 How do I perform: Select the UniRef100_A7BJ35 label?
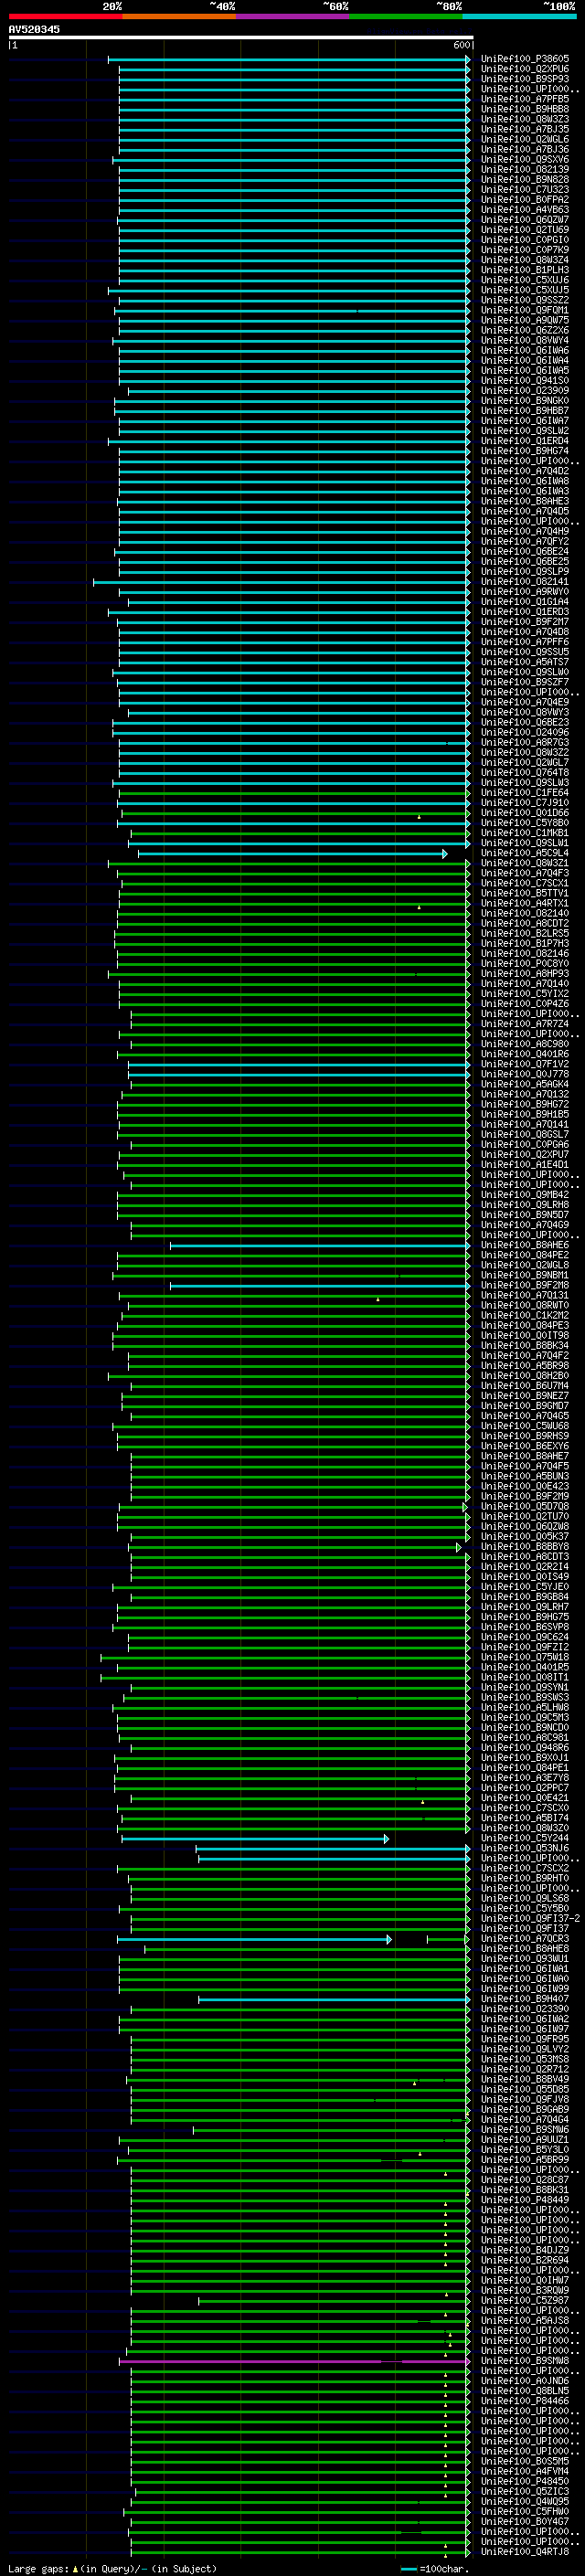coord(525,129)
